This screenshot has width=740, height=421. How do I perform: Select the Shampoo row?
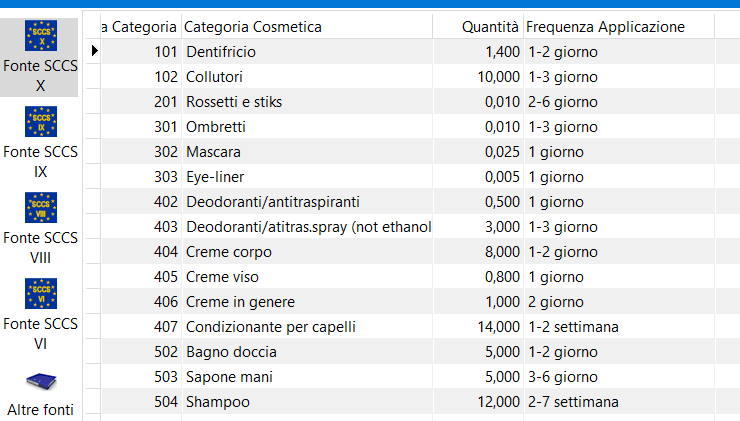pos(408,402)
